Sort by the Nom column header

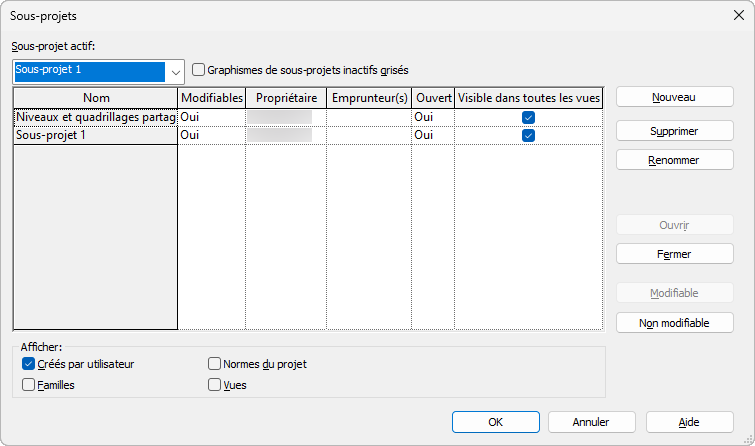(96, 98)
